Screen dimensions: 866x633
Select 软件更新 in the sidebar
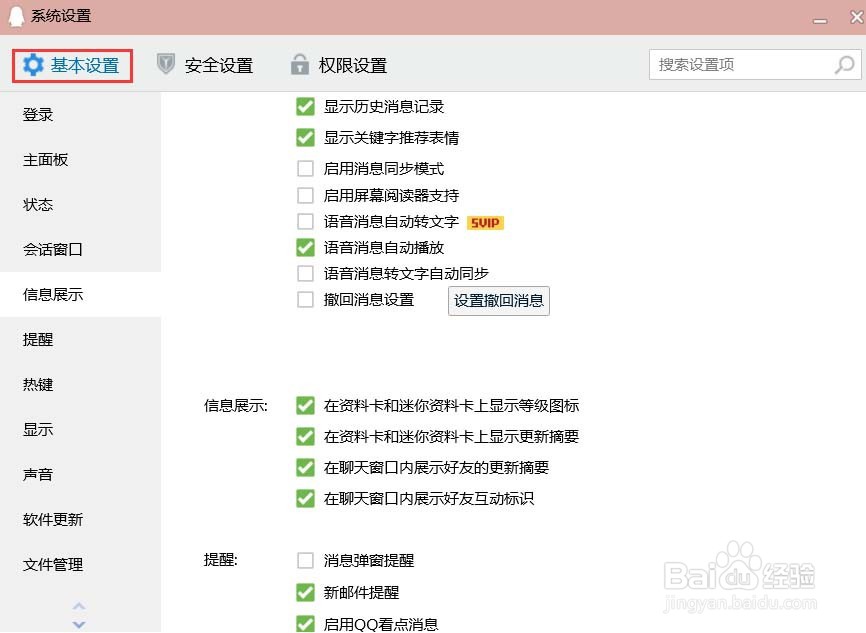(x=81, y=519)
